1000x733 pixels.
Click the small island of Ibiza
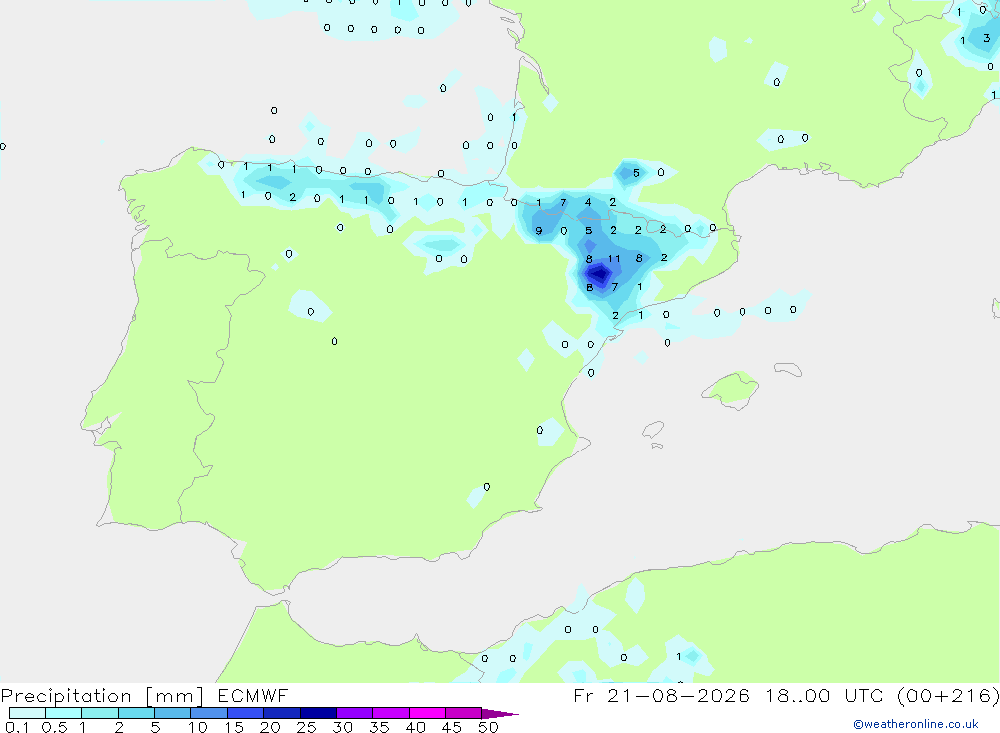click(x=653, y=429)
